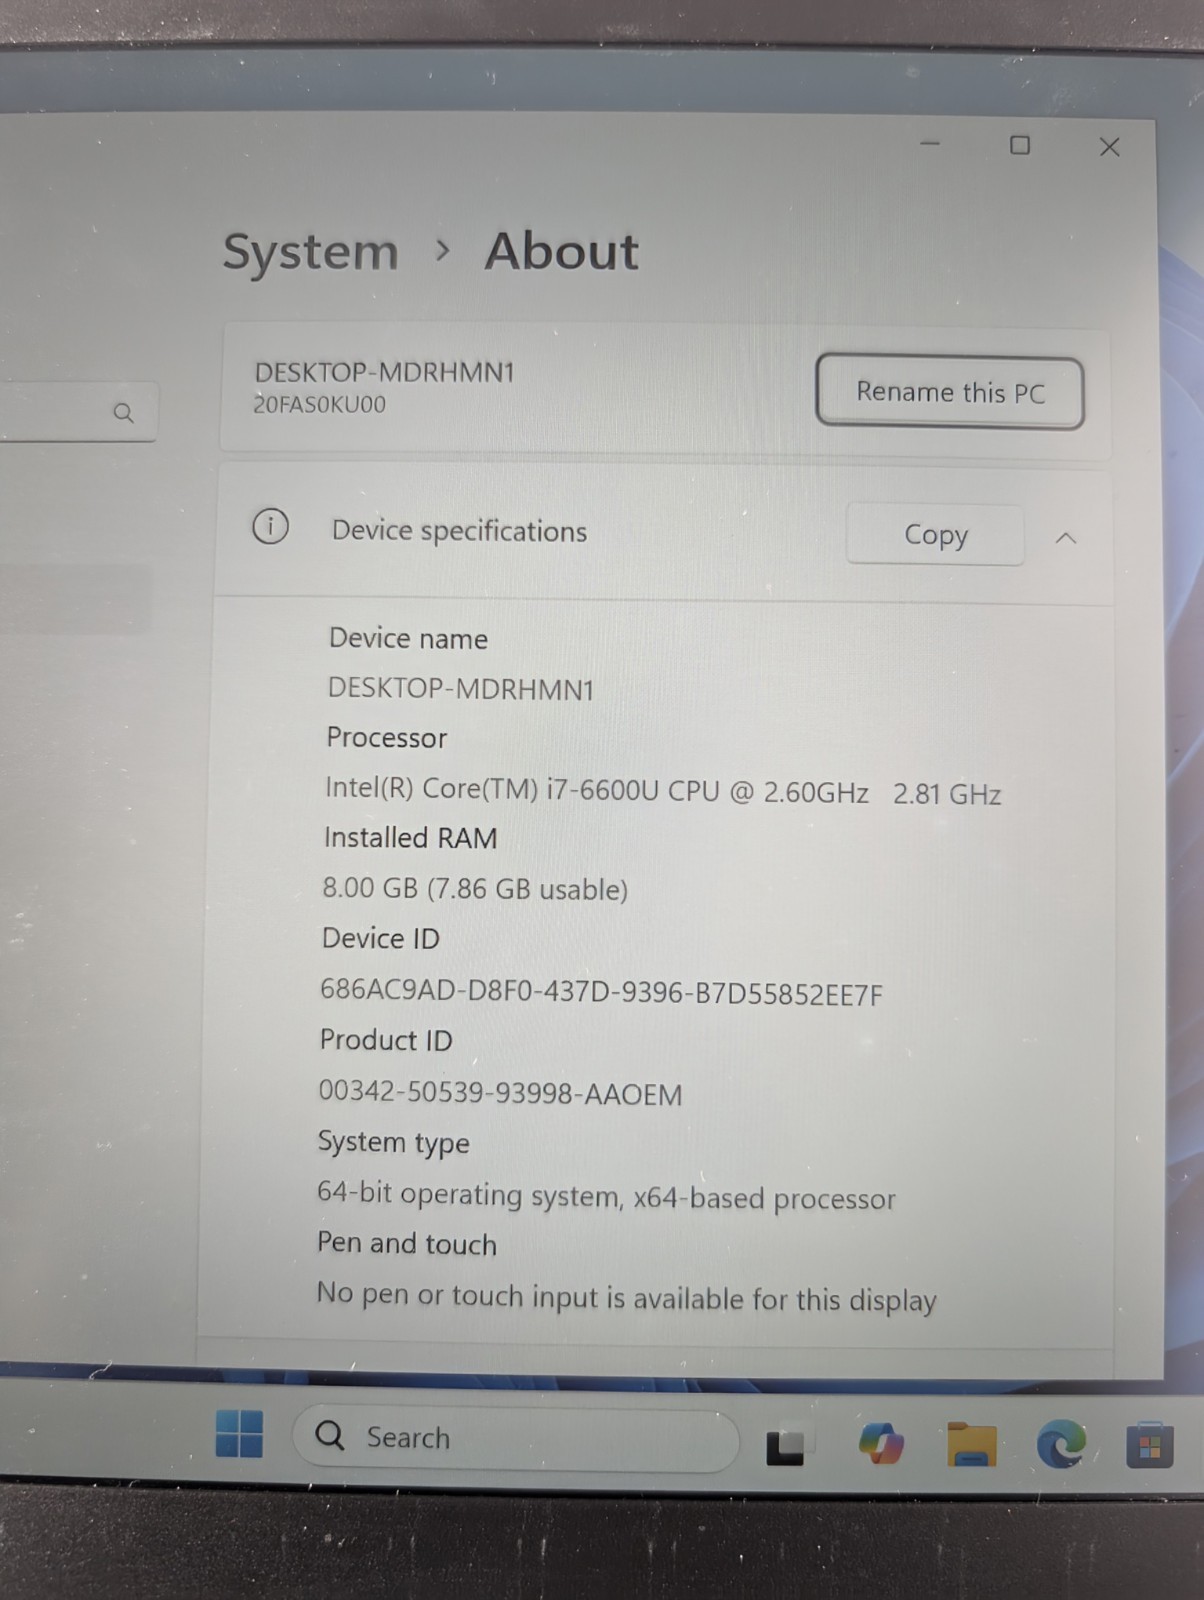Copy the device specifications

coord(935,535)
